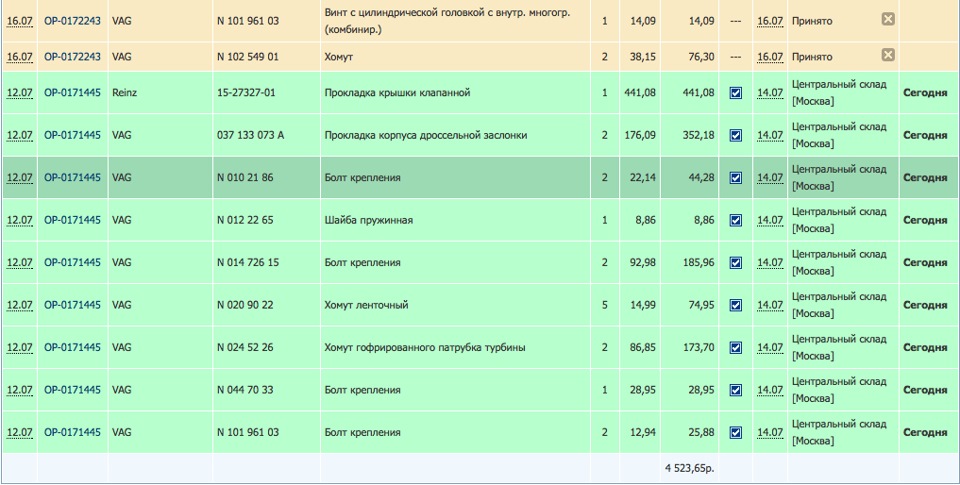Toggle checkbox for Хомут гофрированного патрубка турбины
Image resolution: width=960 pixels, height=485 pixels.
pyautogui.click(x=736, y=348)
